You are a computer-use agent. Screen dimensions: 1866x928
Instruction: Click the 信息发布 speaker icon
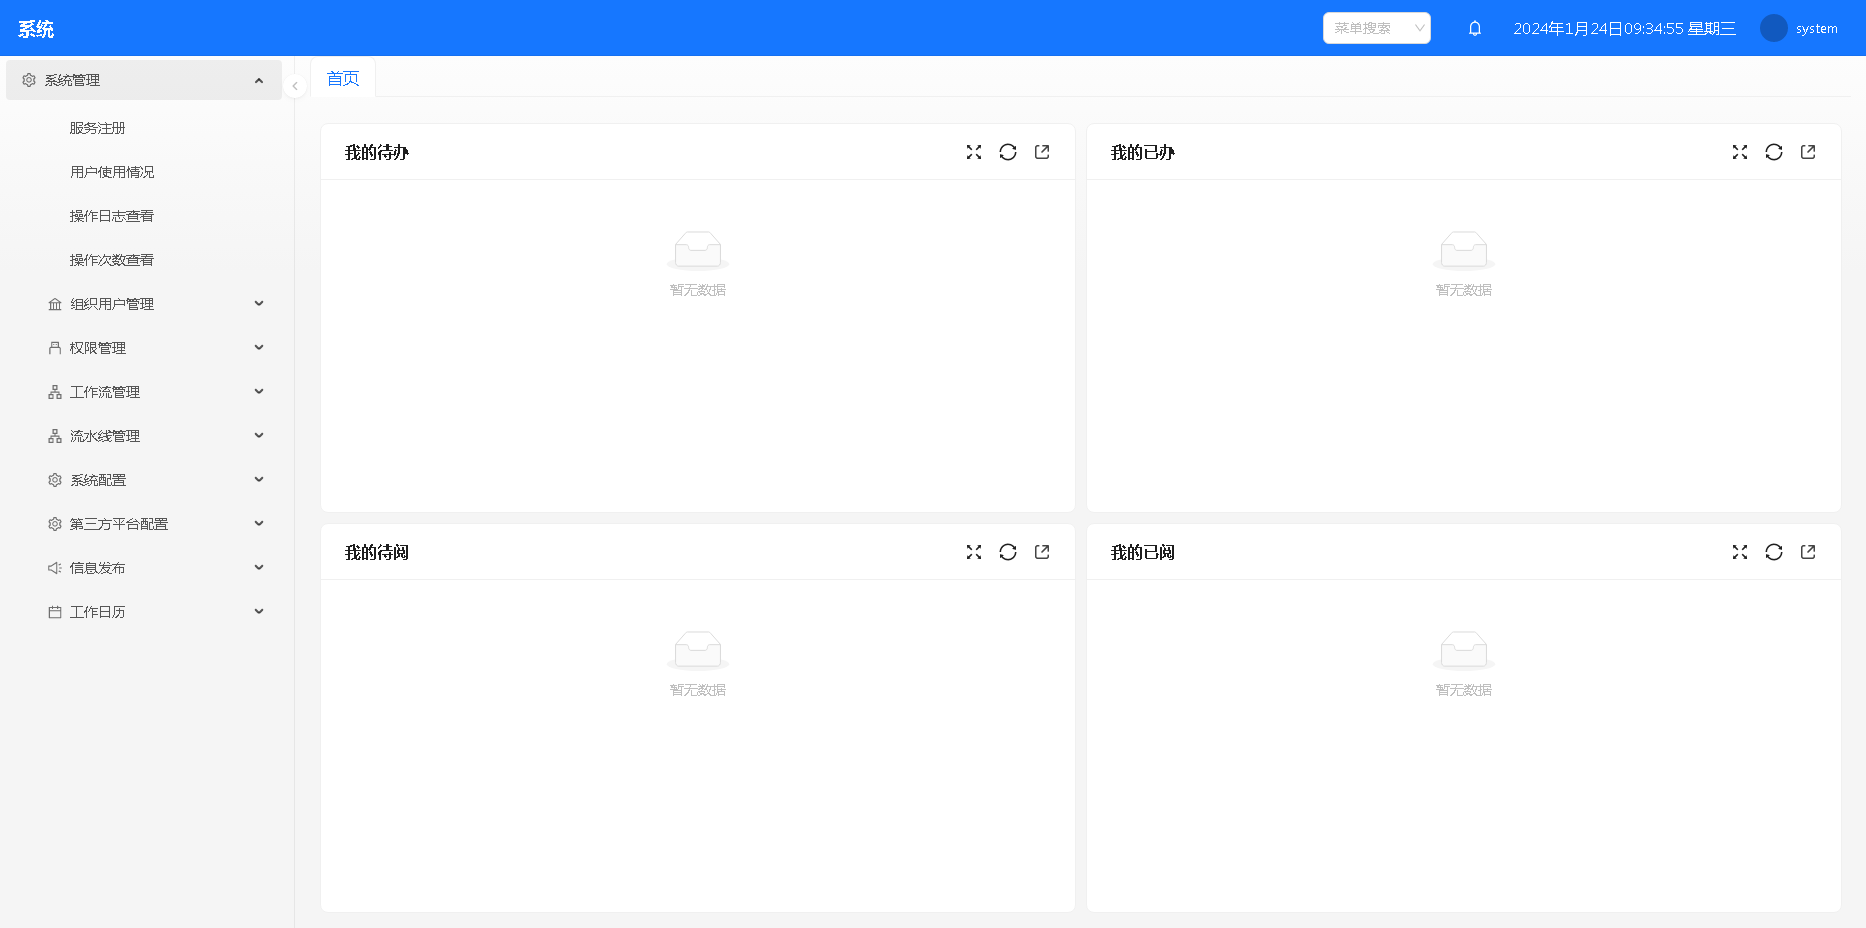[55, 568]
